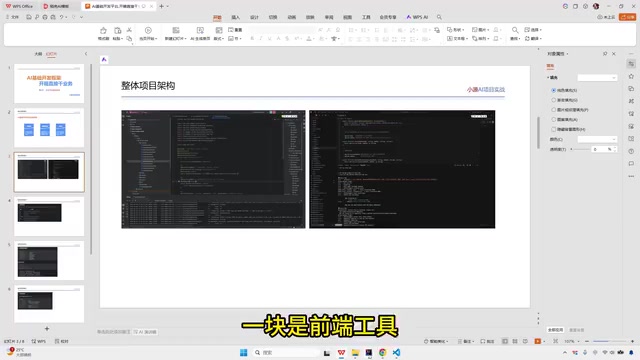Collapse the slide thumbnail panel chevron

point(86,54)
